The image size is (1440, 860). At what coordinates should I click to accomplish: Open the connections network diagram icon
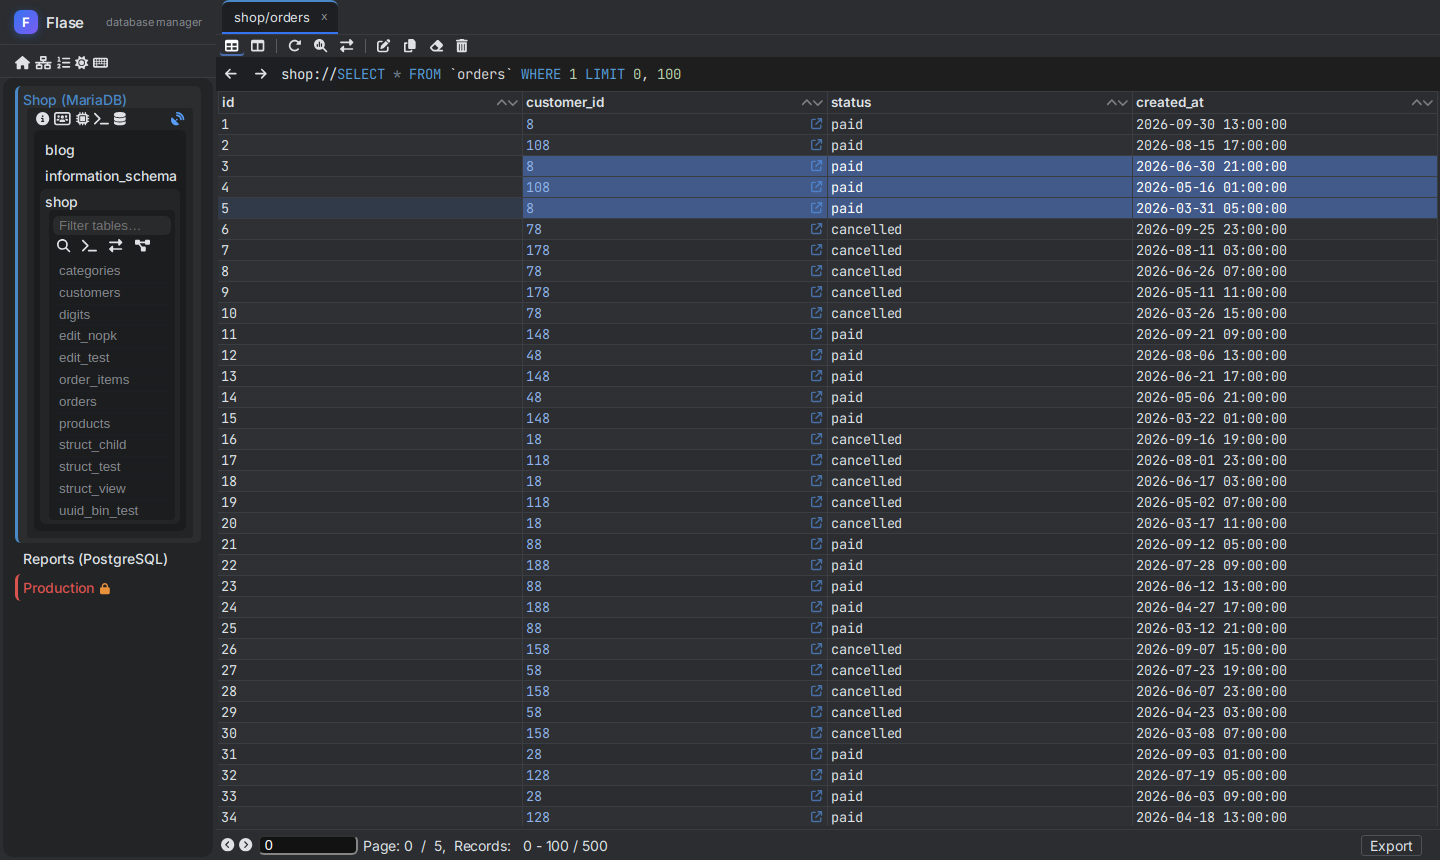point(43,63)
